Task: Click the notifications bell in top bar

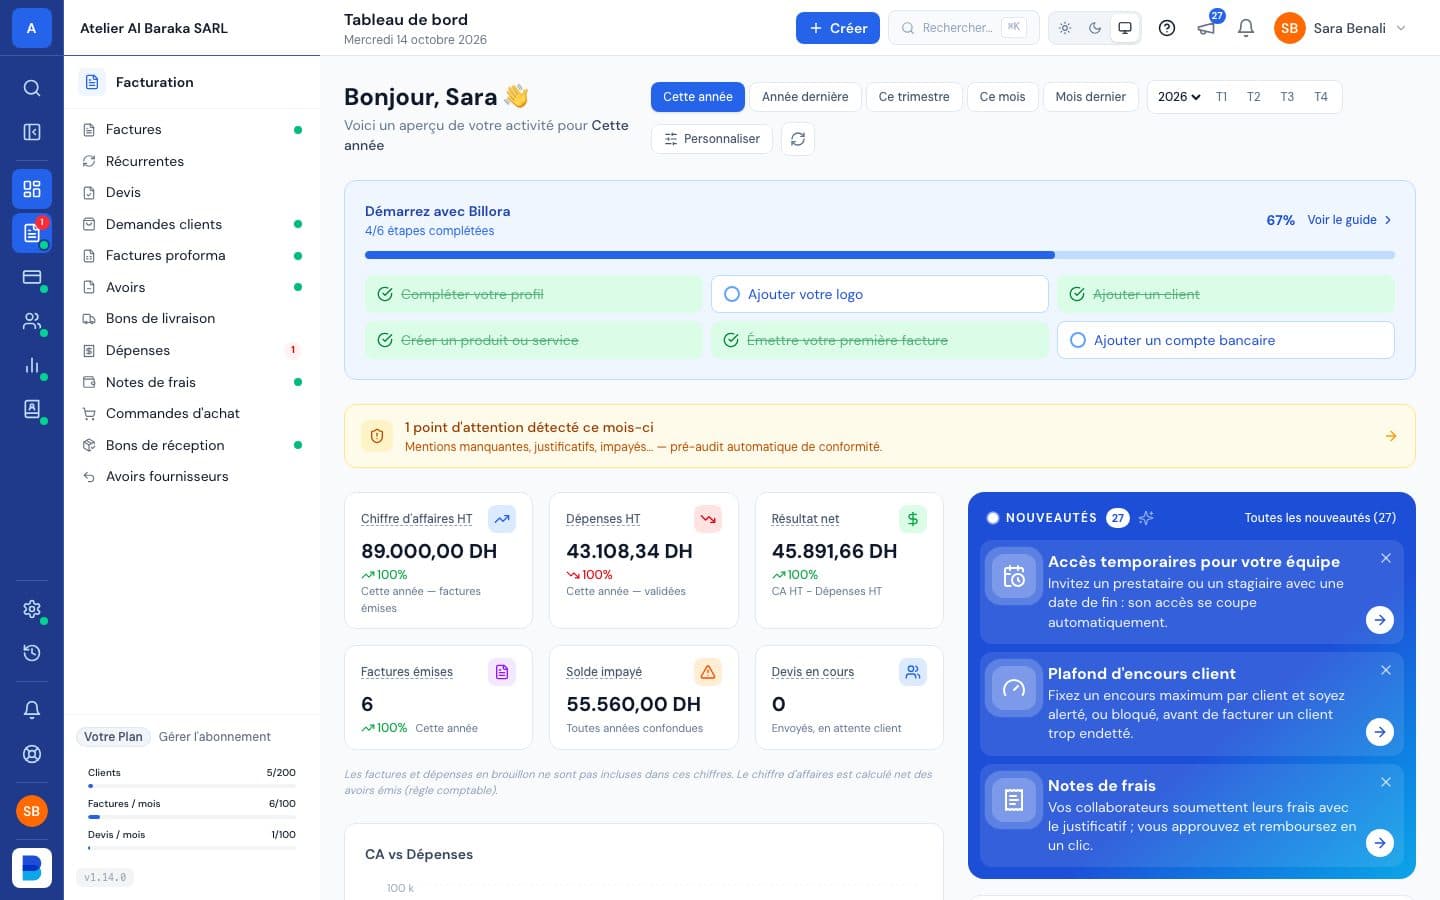Action: click(1246, 28)
